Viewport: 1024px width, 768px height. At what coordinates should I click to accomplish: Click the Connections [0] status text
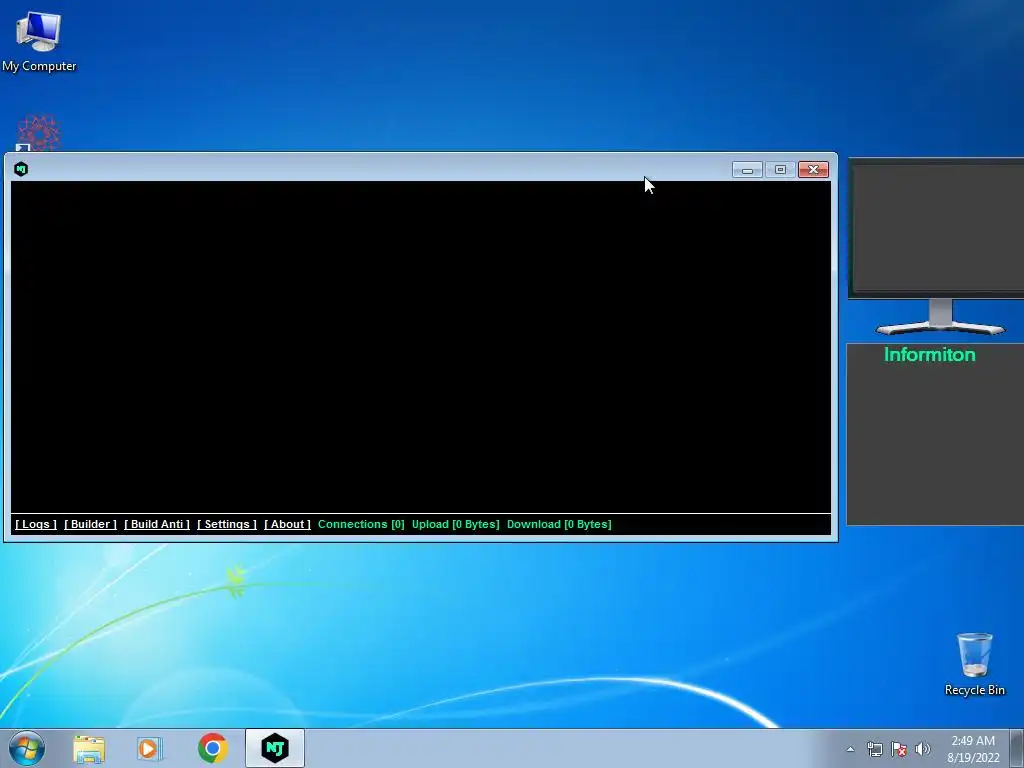pyautogui.click(x=361, y=524)
